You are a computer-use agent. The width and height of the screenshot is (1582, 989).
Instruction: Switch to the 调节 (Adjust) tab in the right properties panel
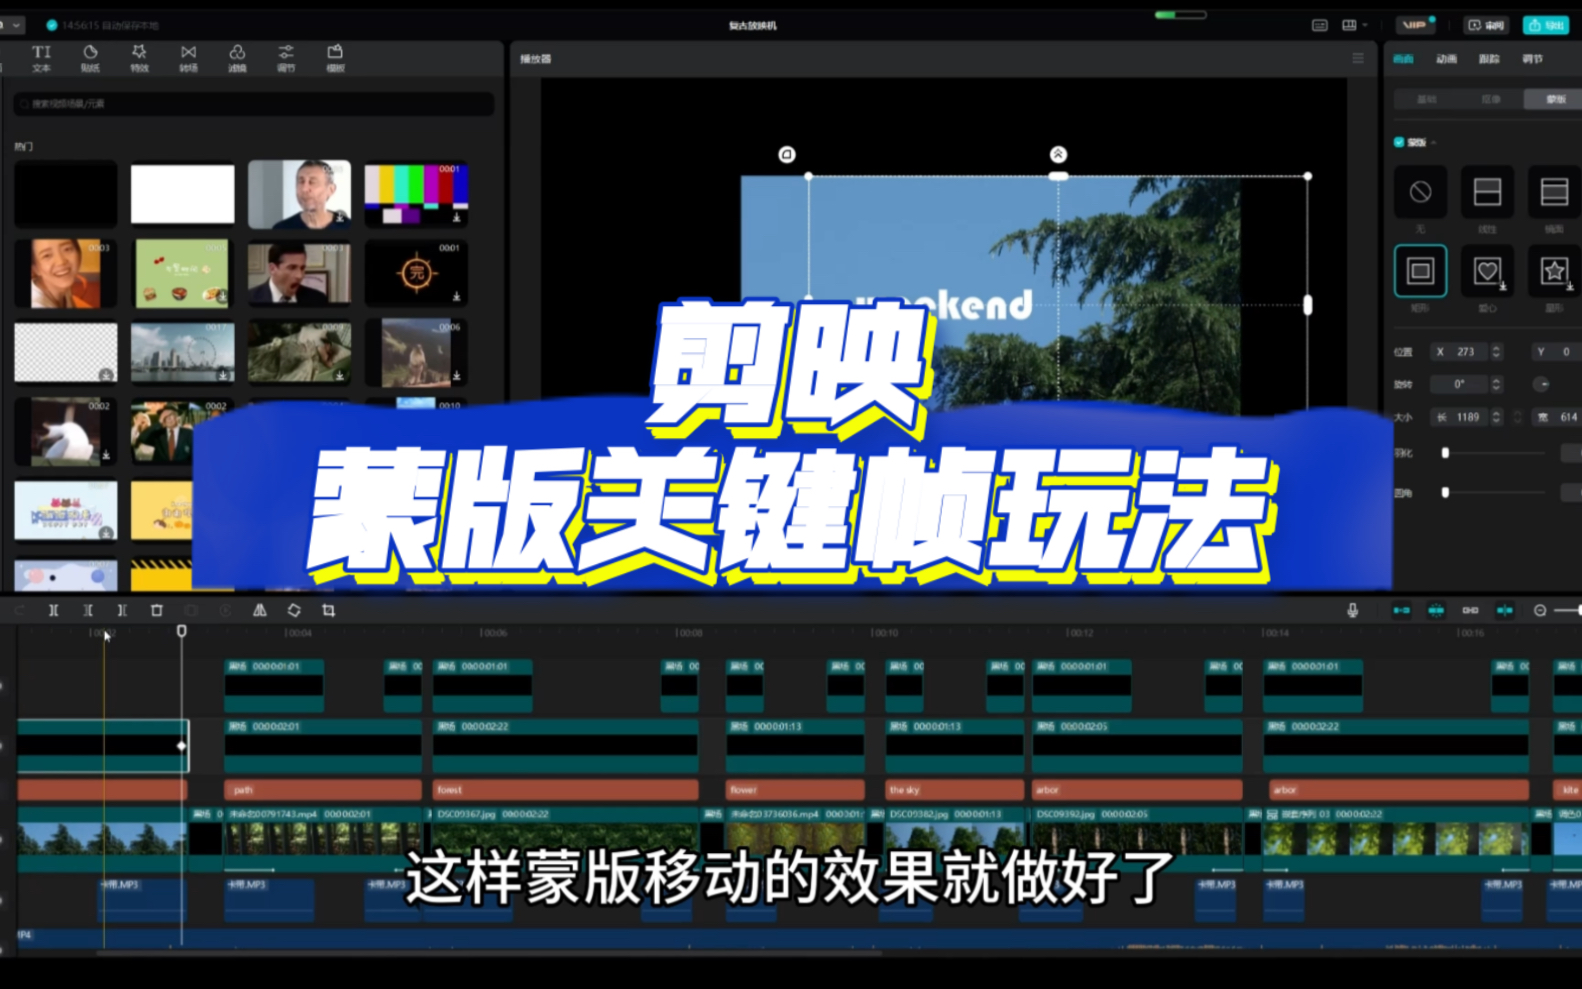click(1533, 59)
